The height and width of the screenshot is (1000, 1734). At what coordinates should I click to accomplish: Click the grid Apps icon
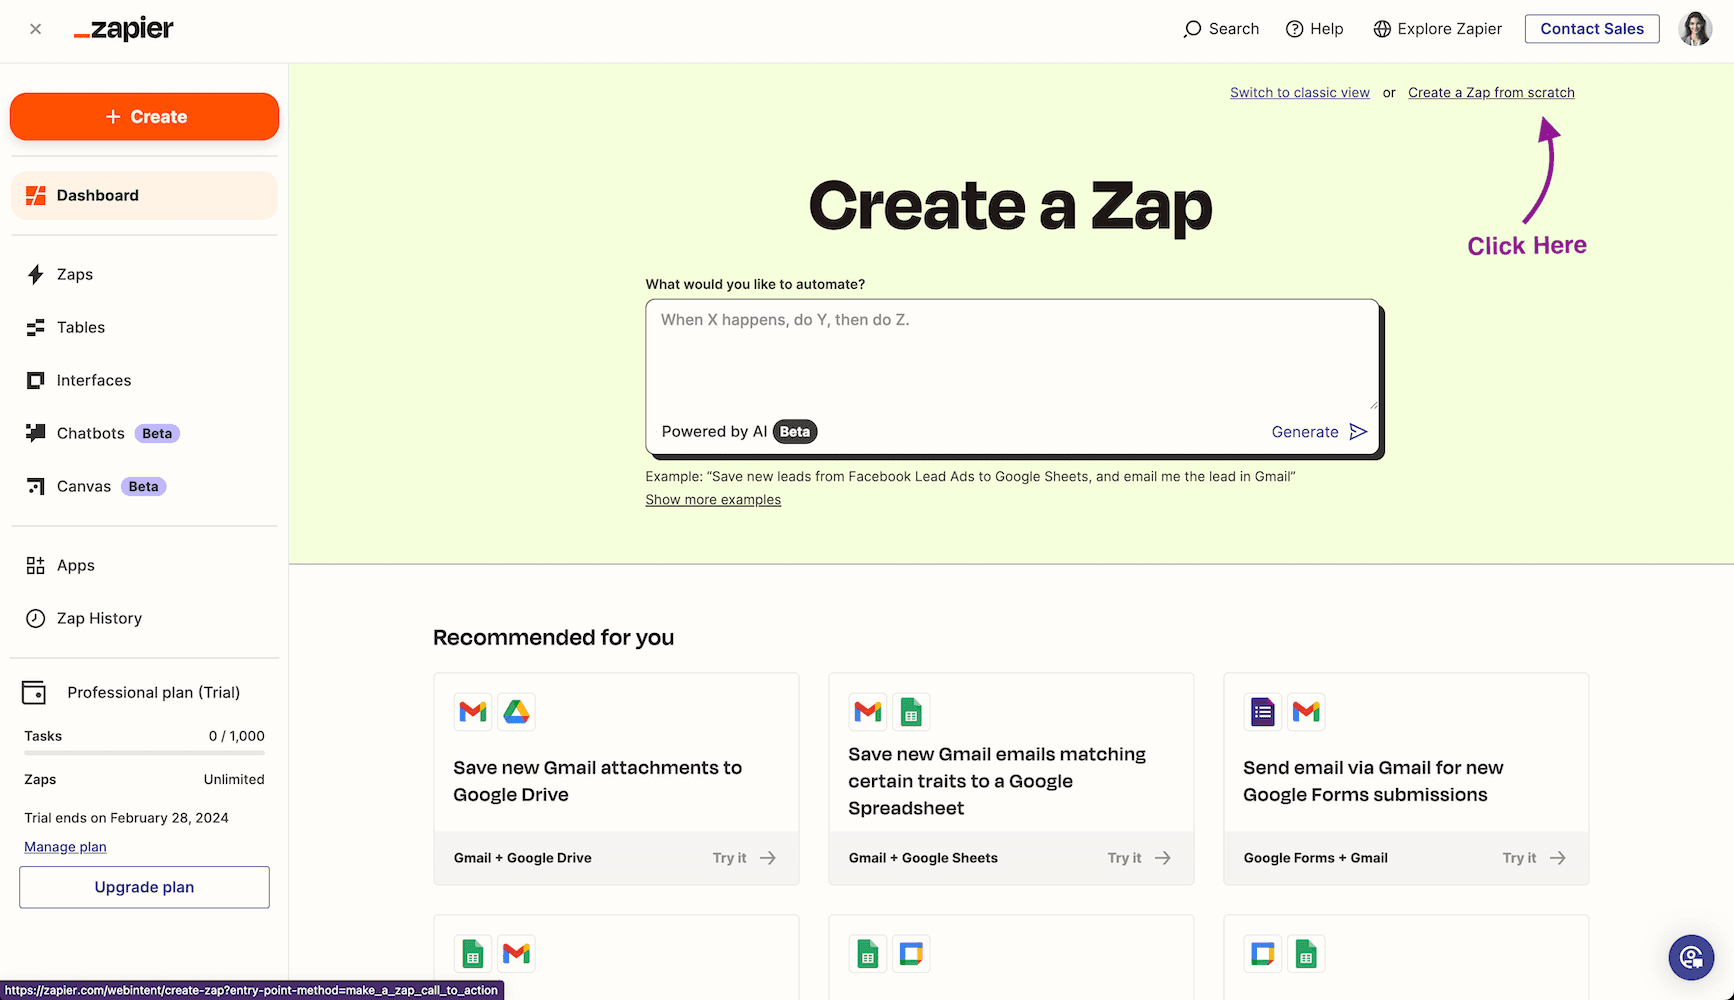coord(36,565)
